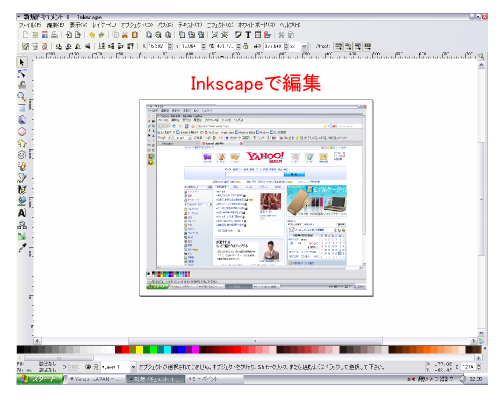Click the zoom percentage input field

coord(469,367)
